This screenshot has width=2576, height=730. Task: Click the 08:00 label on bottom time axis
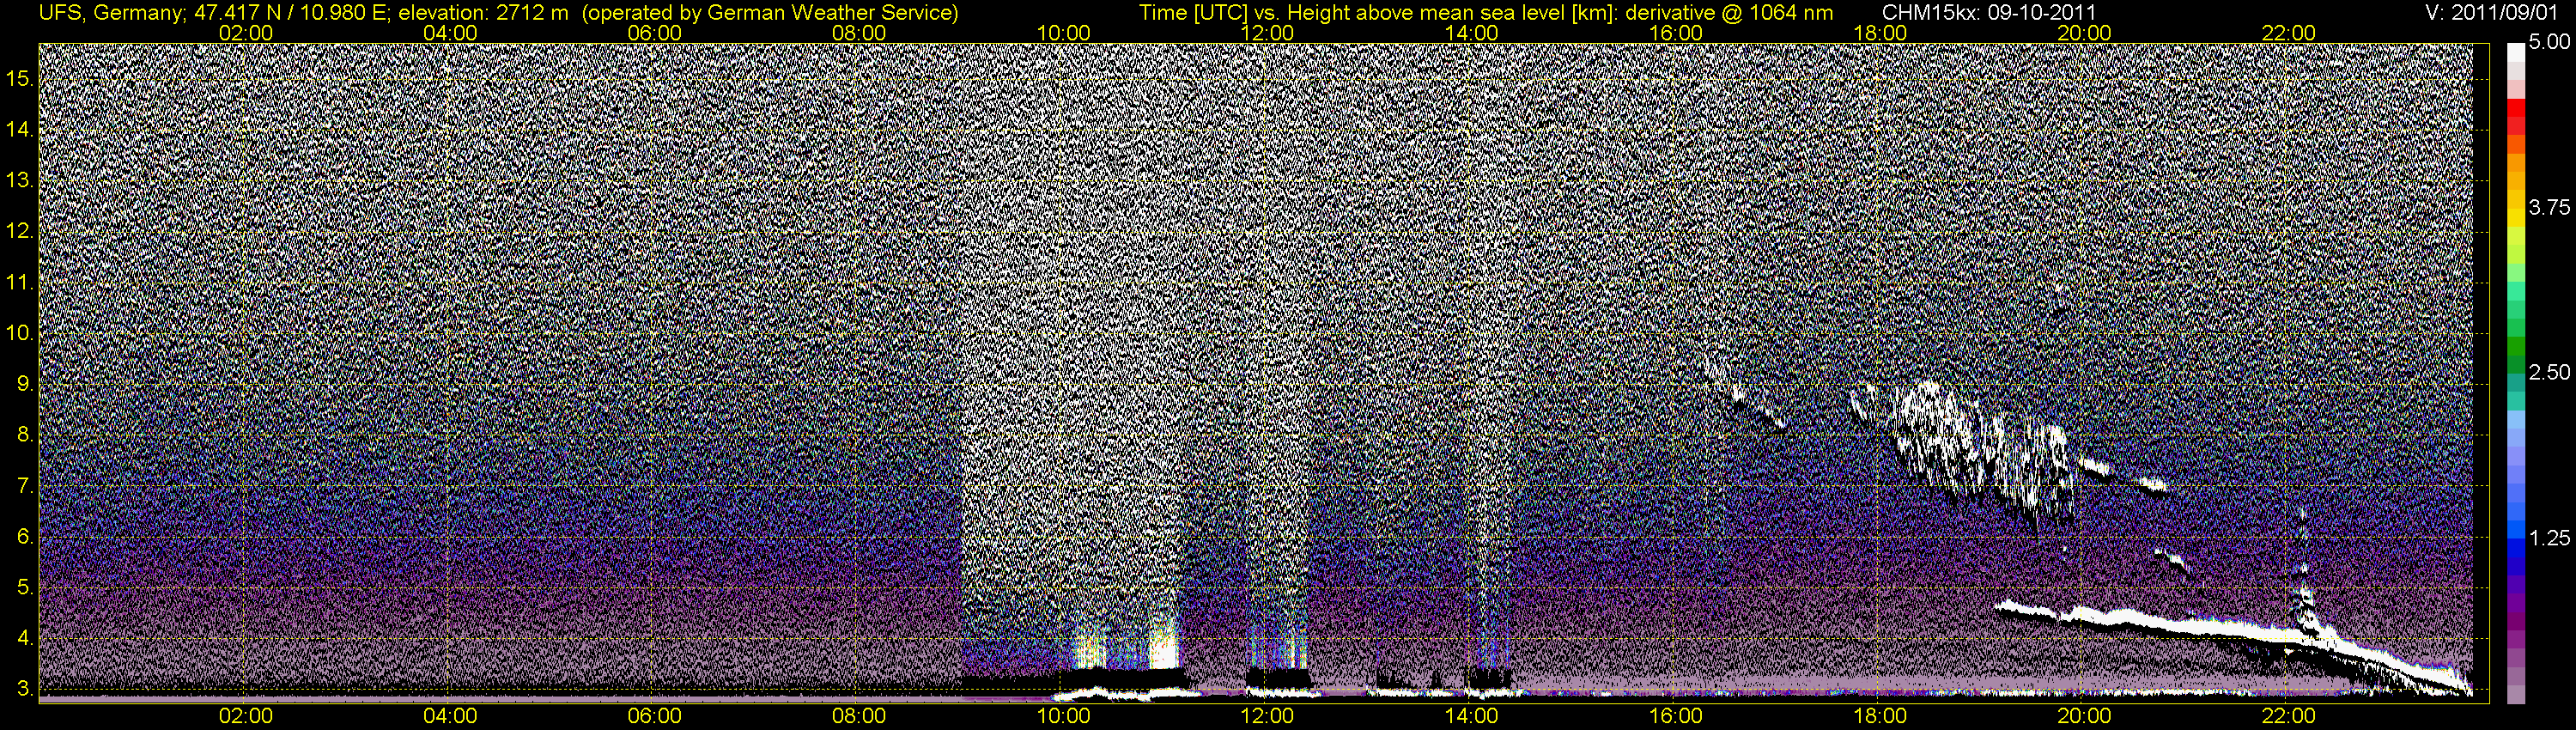pos(859,716)
